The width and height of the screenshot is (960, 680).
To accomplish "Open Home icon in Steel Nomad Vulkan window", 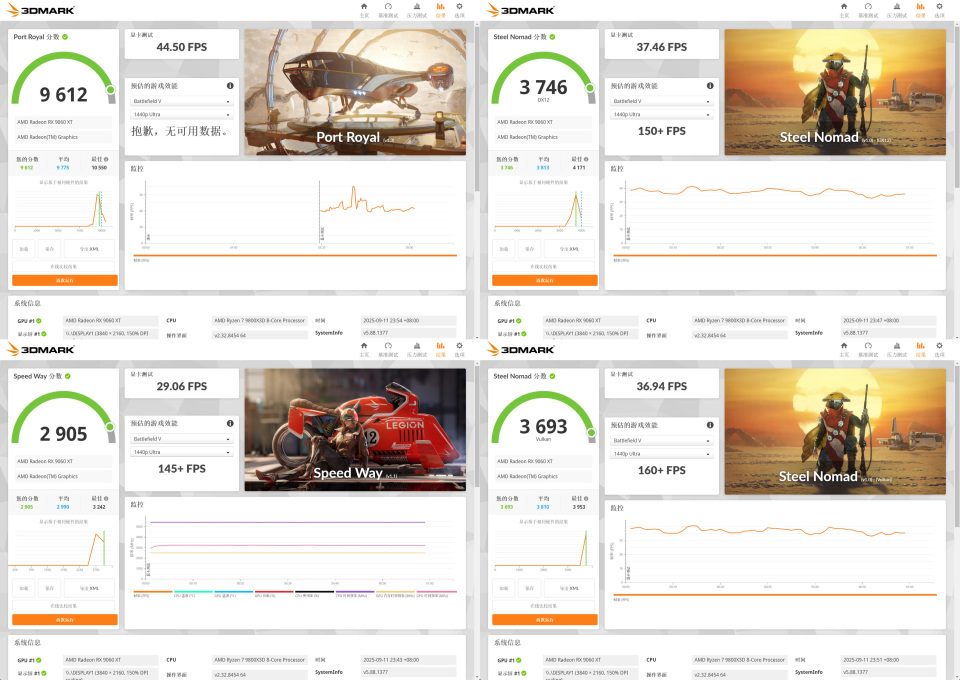I will [x=844, y=349].
